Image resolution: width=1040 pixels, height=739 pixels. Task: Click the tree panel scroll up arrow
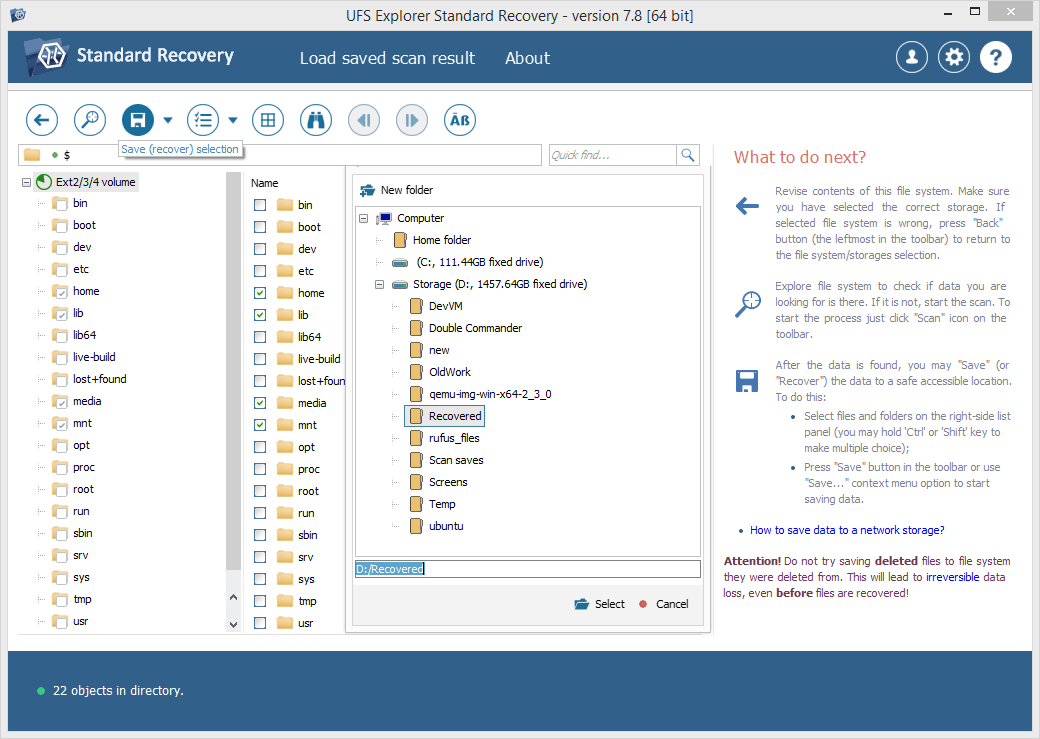233,597
